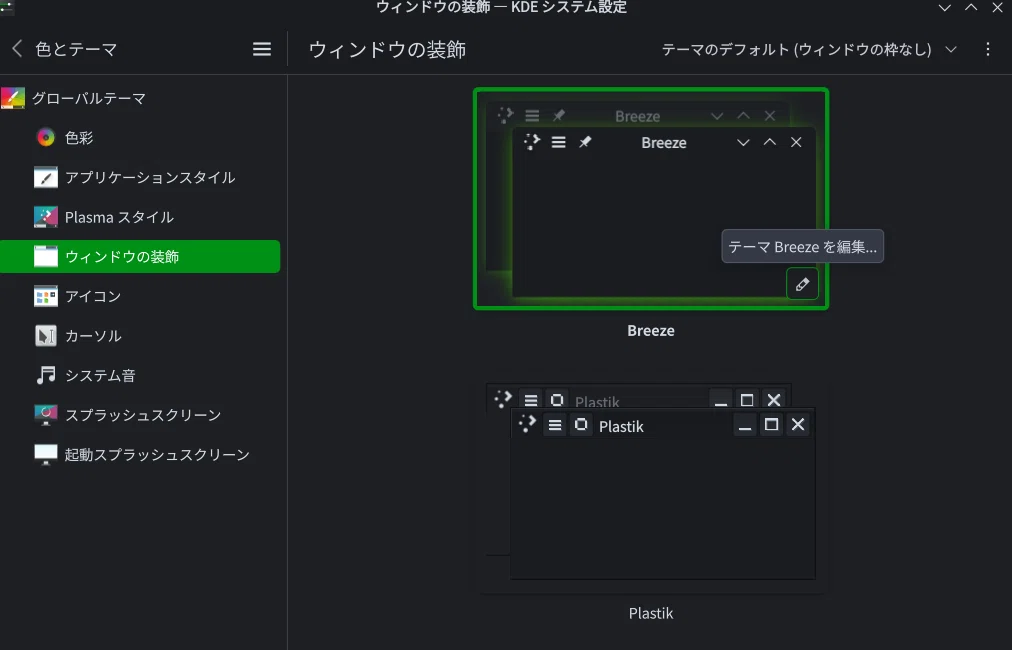
Task: Open アイコン settings page
Action: (x=140, y=296)
